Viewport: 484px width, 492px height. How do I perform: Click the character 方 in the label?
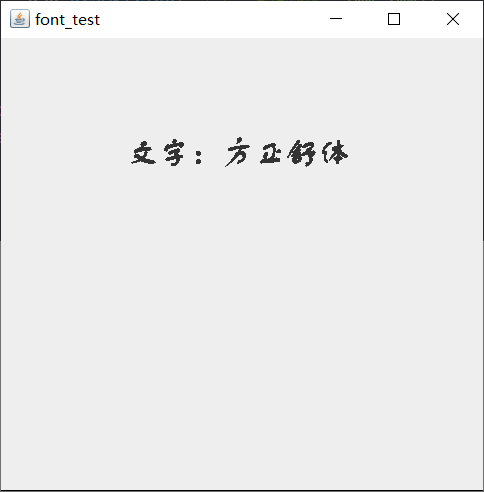coord(237,152)
